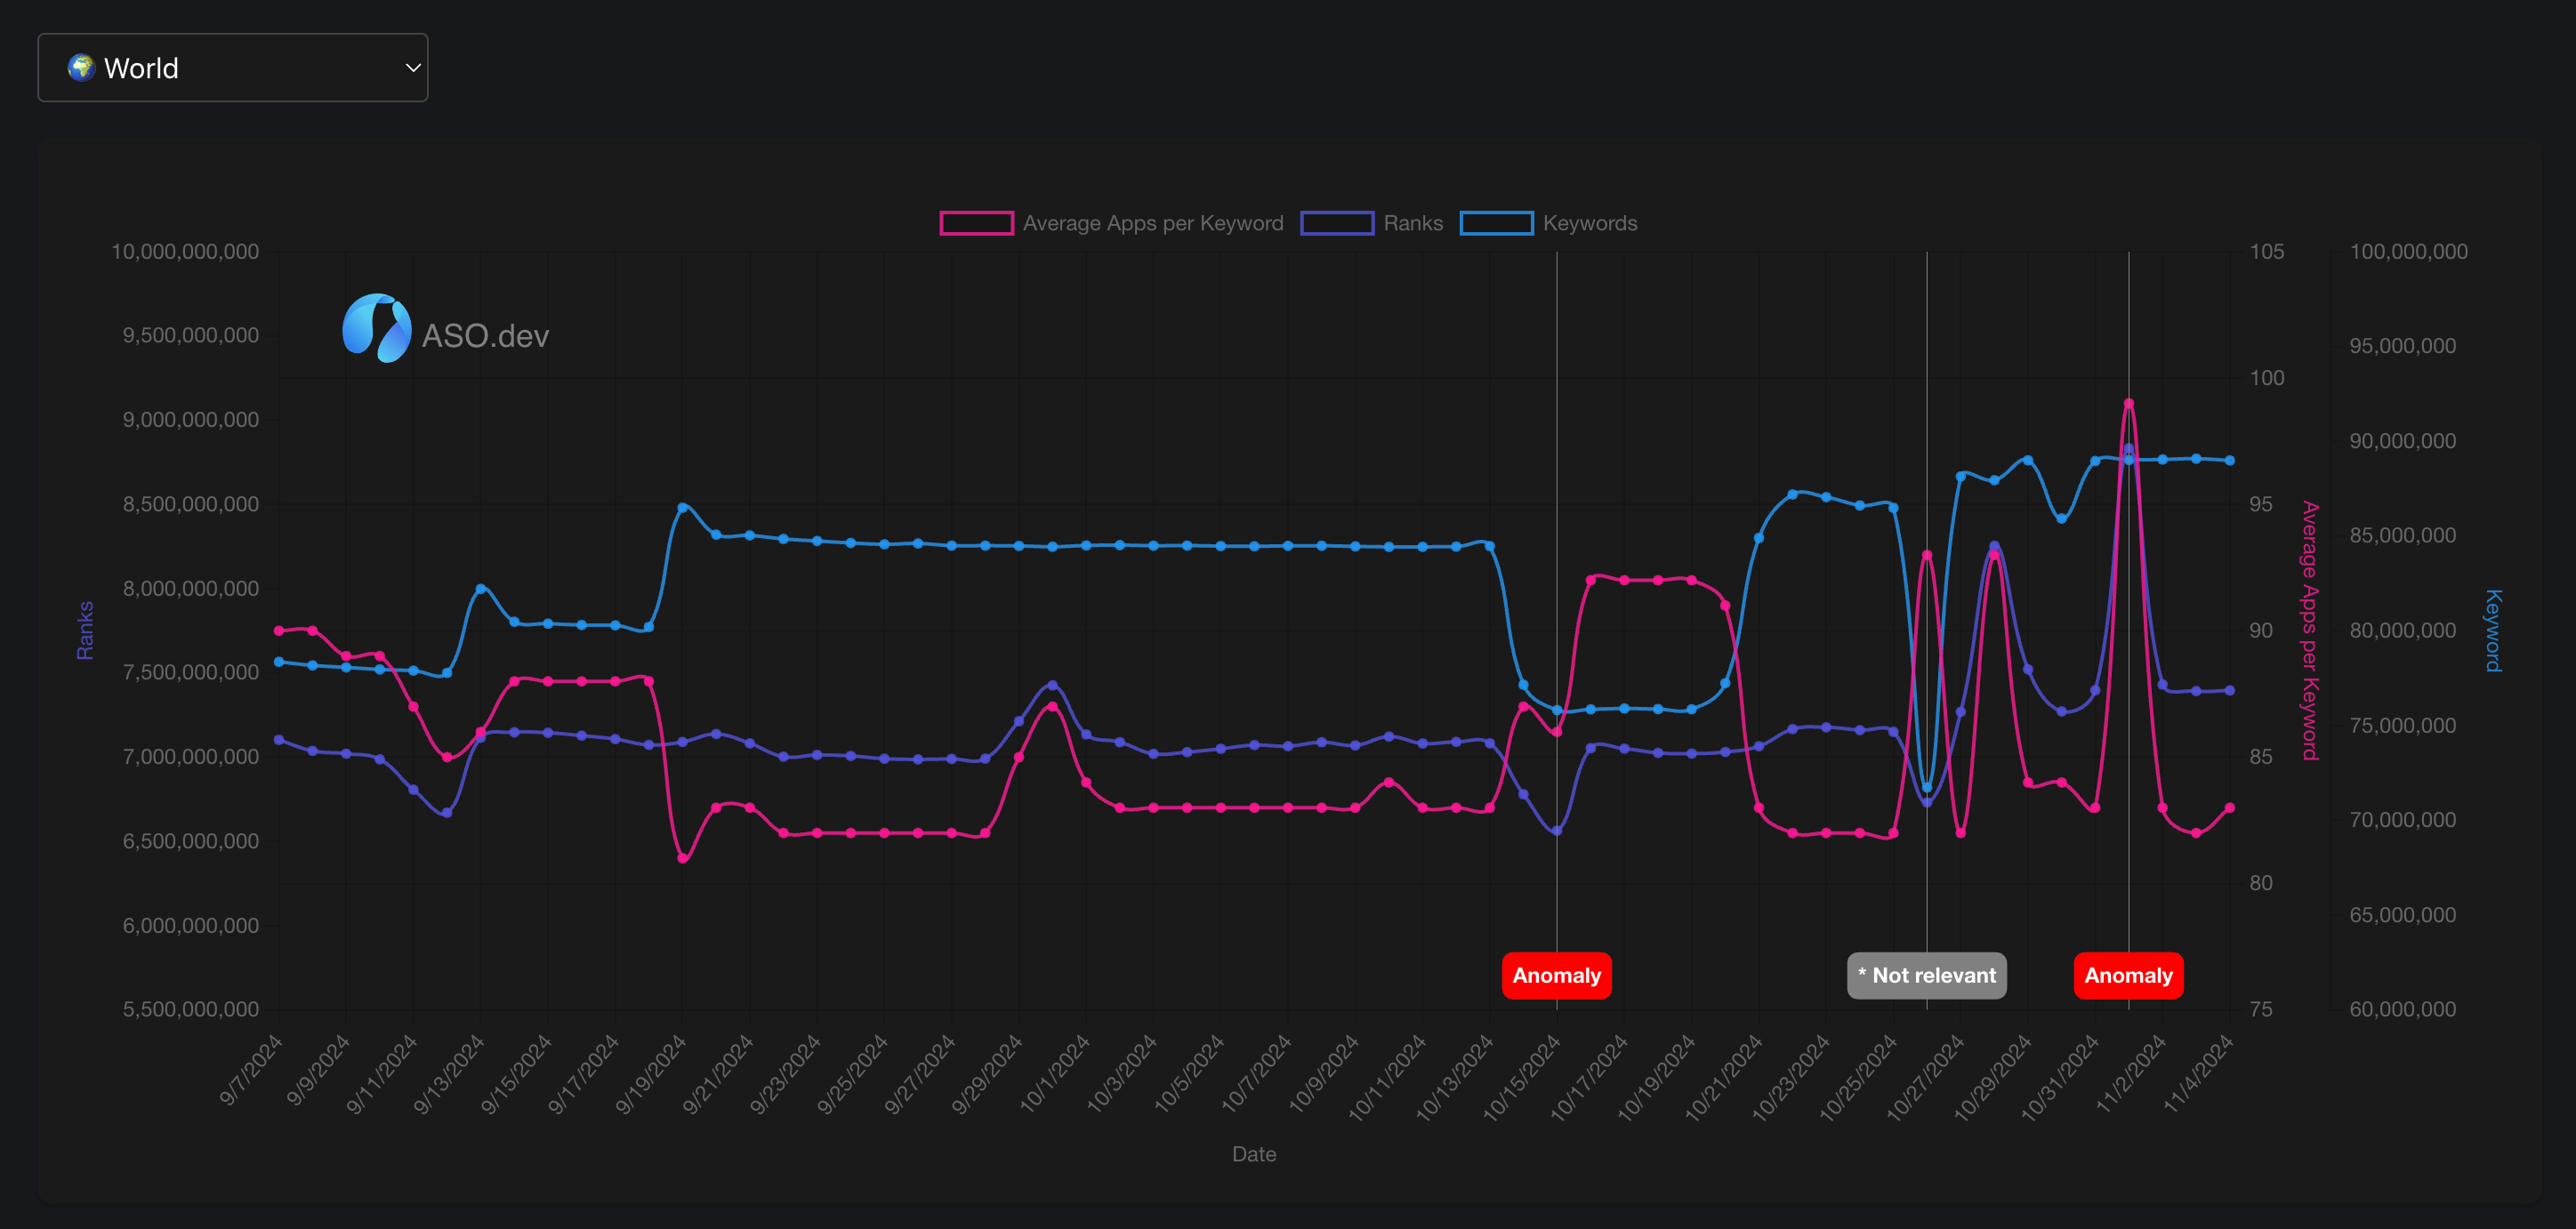
Task: Click the middle axis value 105
Action: point(2267,252)
